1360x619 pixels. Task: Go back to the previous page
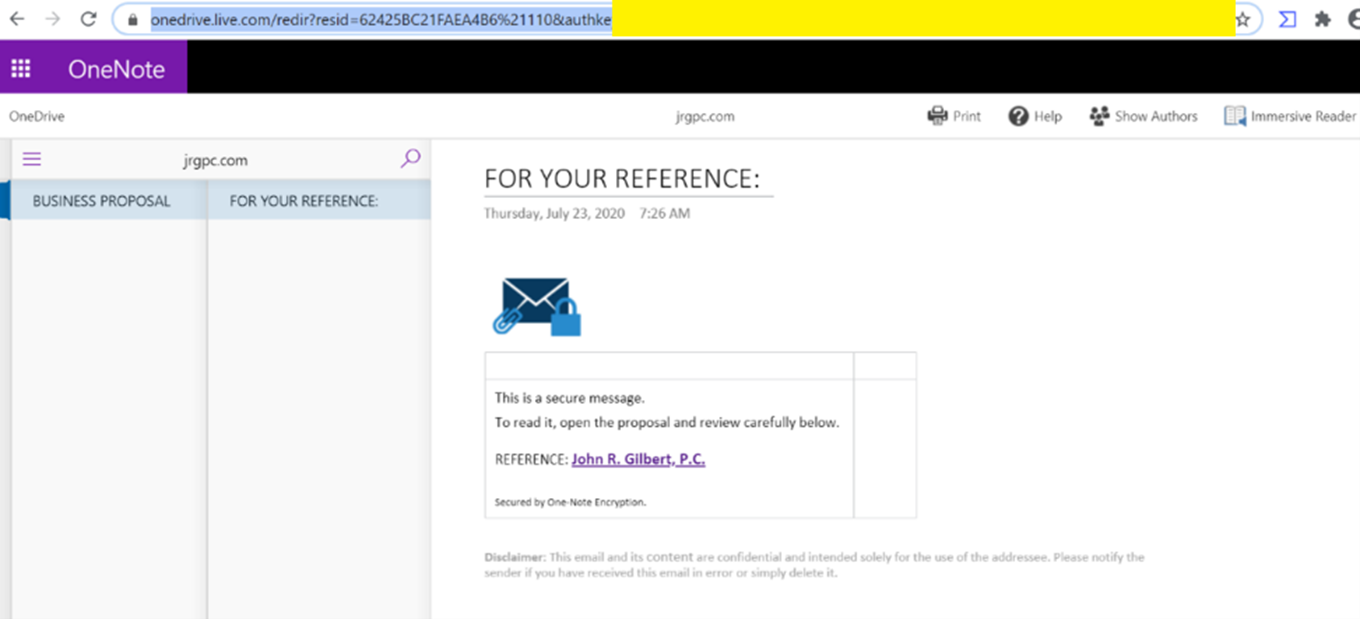[17, 19]
